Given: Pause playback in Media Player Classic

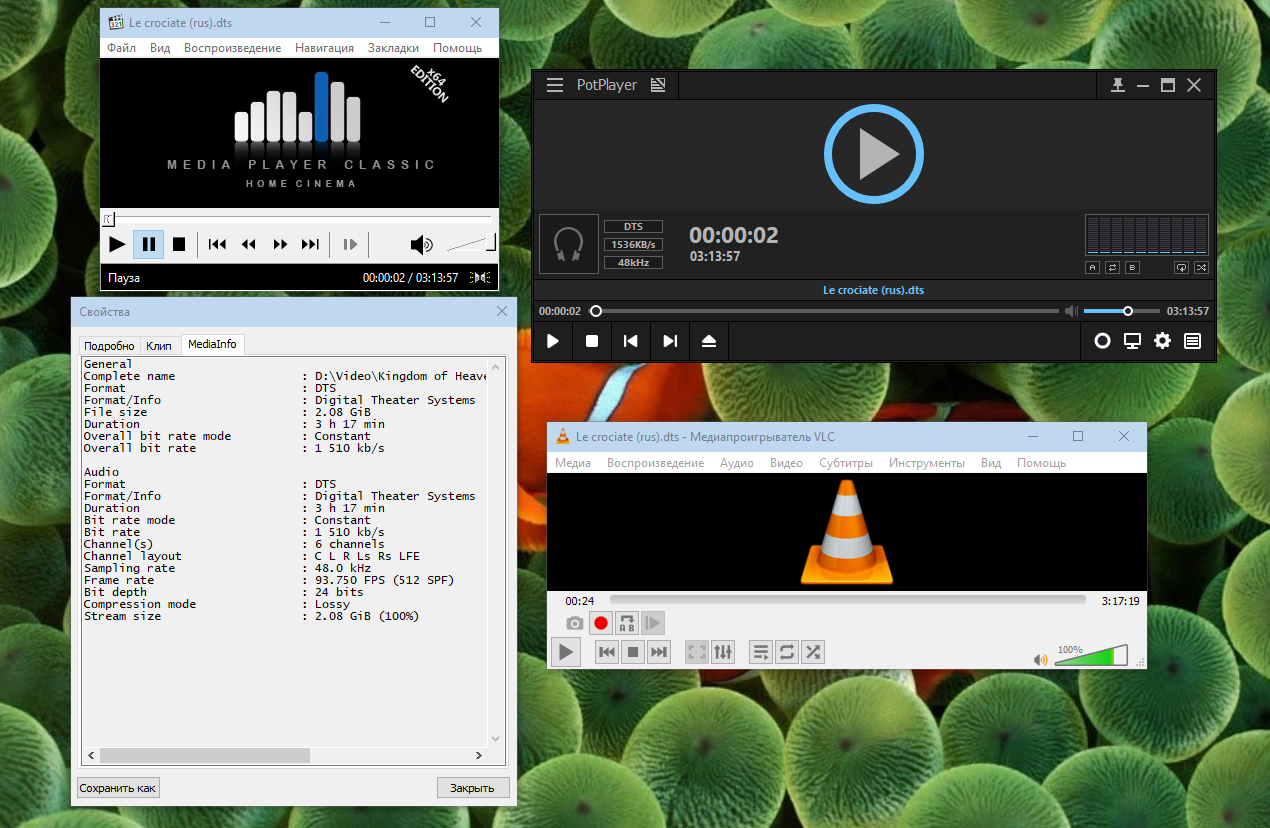Looking at the screenshot, I should [x=148, y=244].
